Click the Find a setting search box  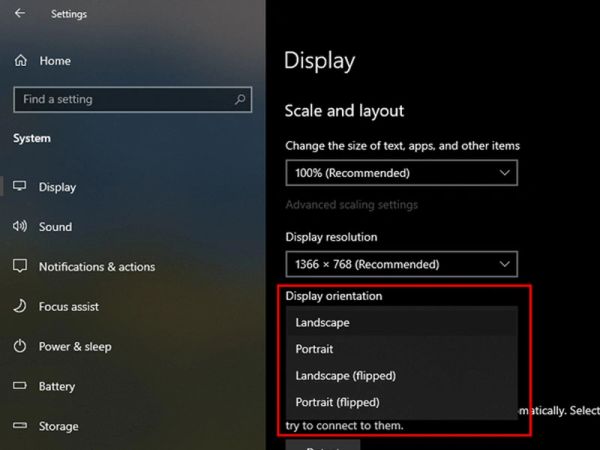point(120,100)
